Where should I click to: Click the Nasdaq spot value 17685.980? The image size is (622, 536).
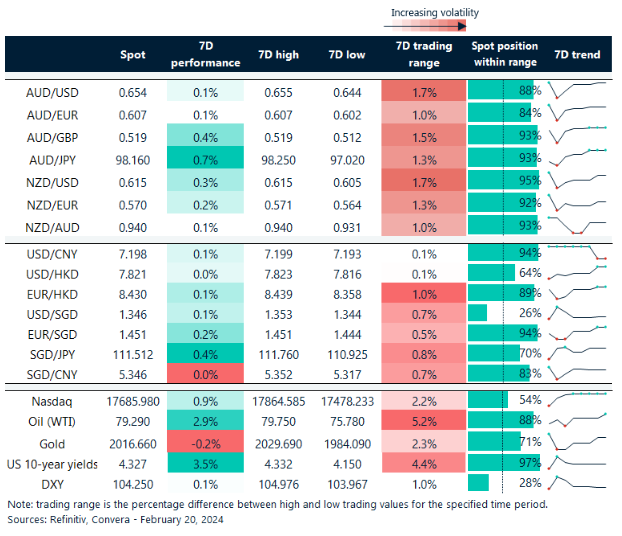point(132,399)
